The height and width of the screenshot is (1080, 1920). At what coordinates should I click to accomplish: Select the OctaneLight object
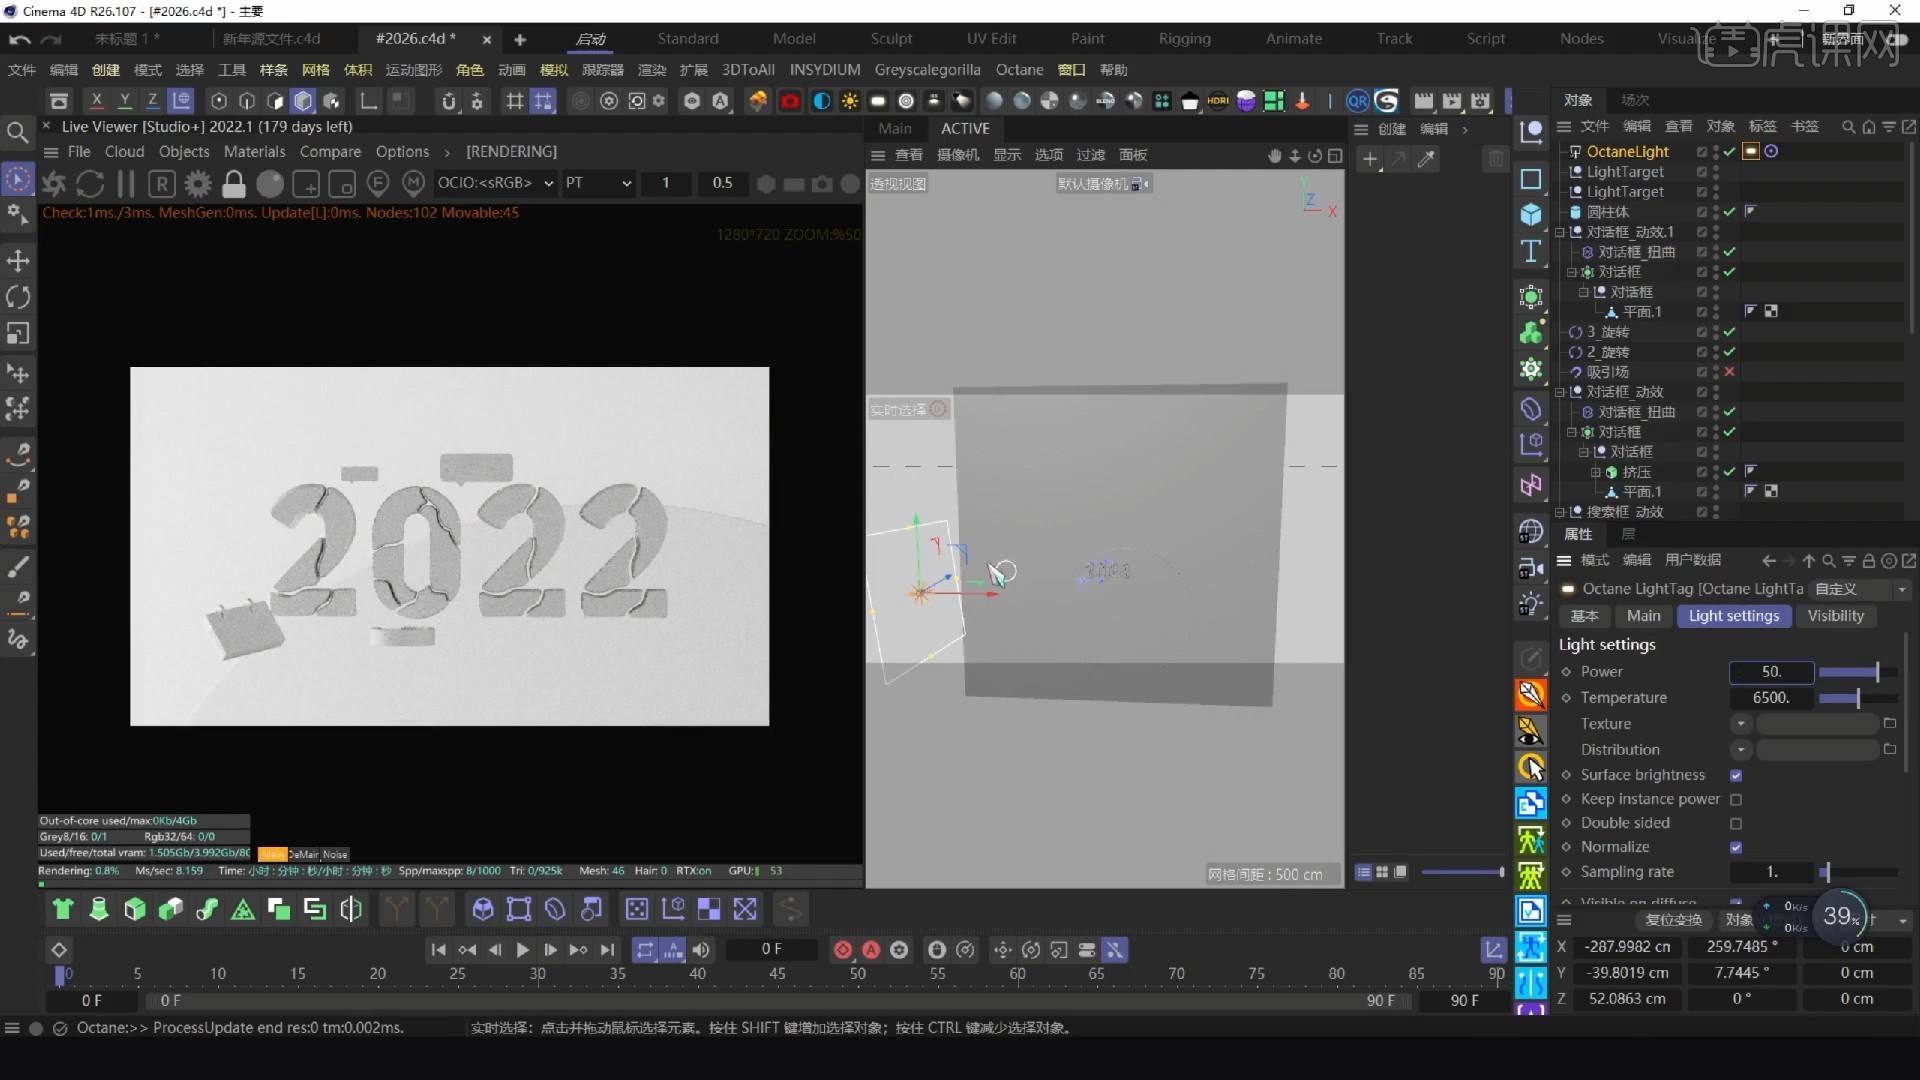1627,152
